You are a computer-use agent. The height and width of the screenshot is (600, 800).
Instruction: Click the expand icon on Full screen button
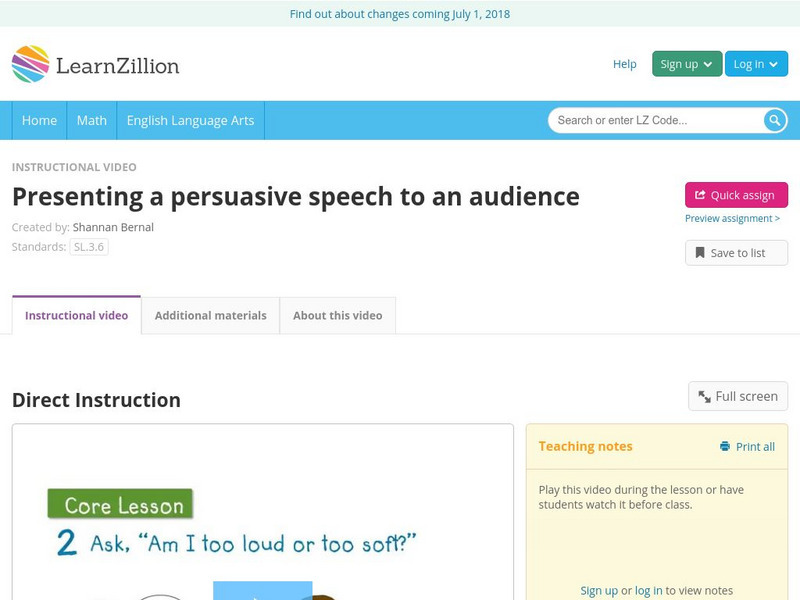[703, 396]
